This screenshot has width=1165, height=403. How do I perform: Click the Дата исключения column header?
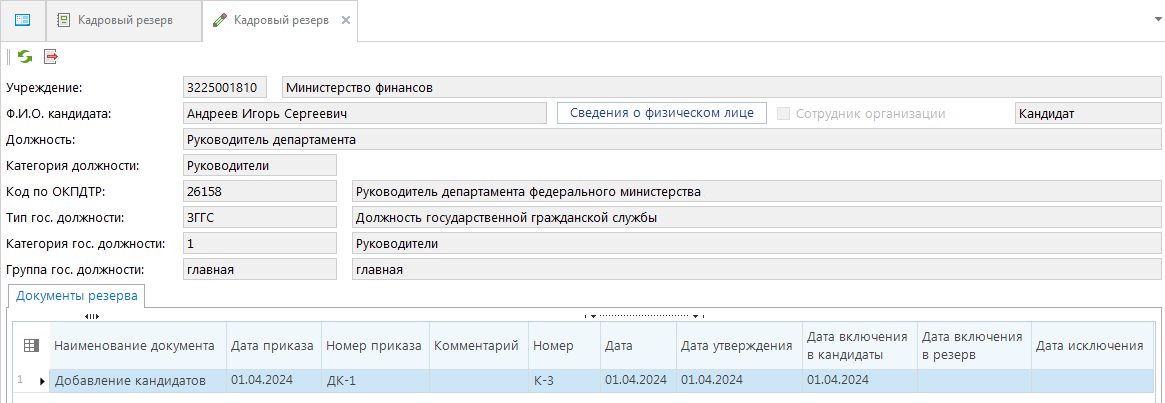click(x=1089, y=346)
